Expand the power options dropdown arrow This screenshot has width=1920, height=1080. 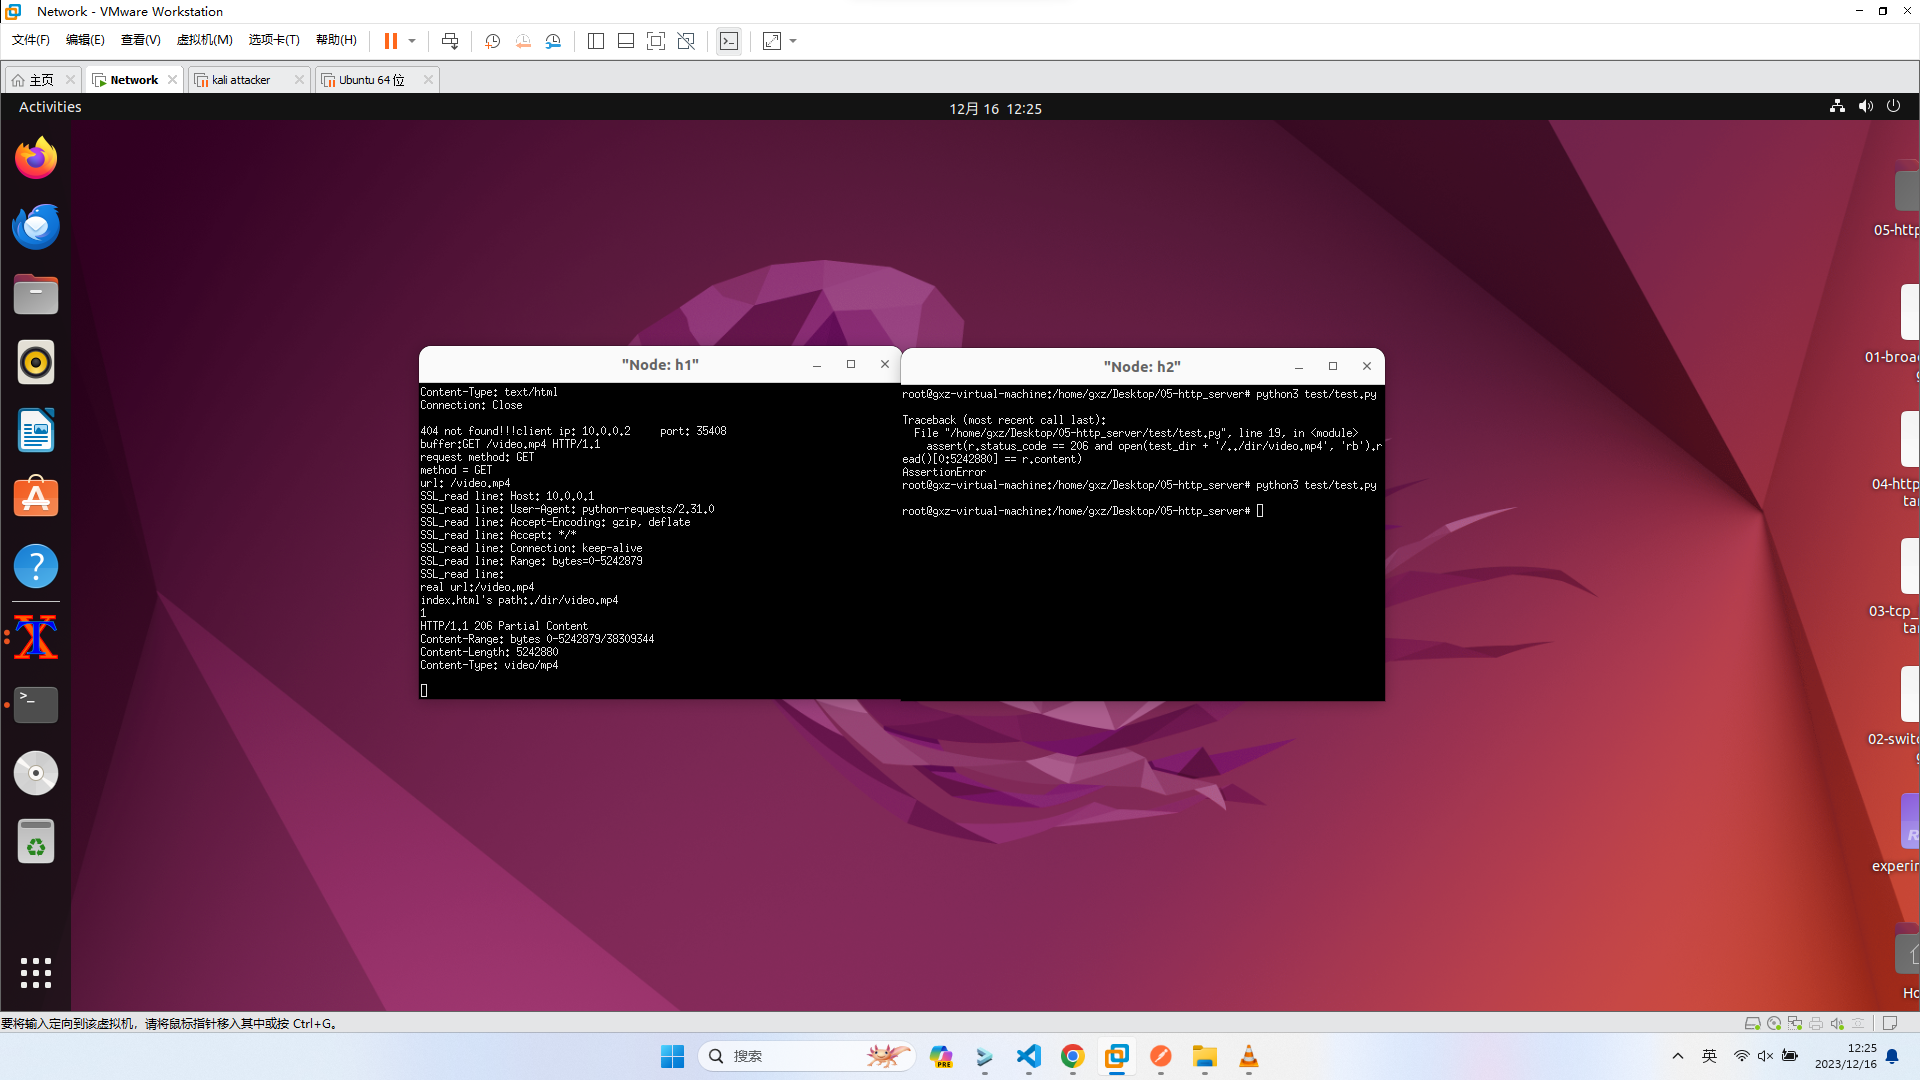(412, 41)
